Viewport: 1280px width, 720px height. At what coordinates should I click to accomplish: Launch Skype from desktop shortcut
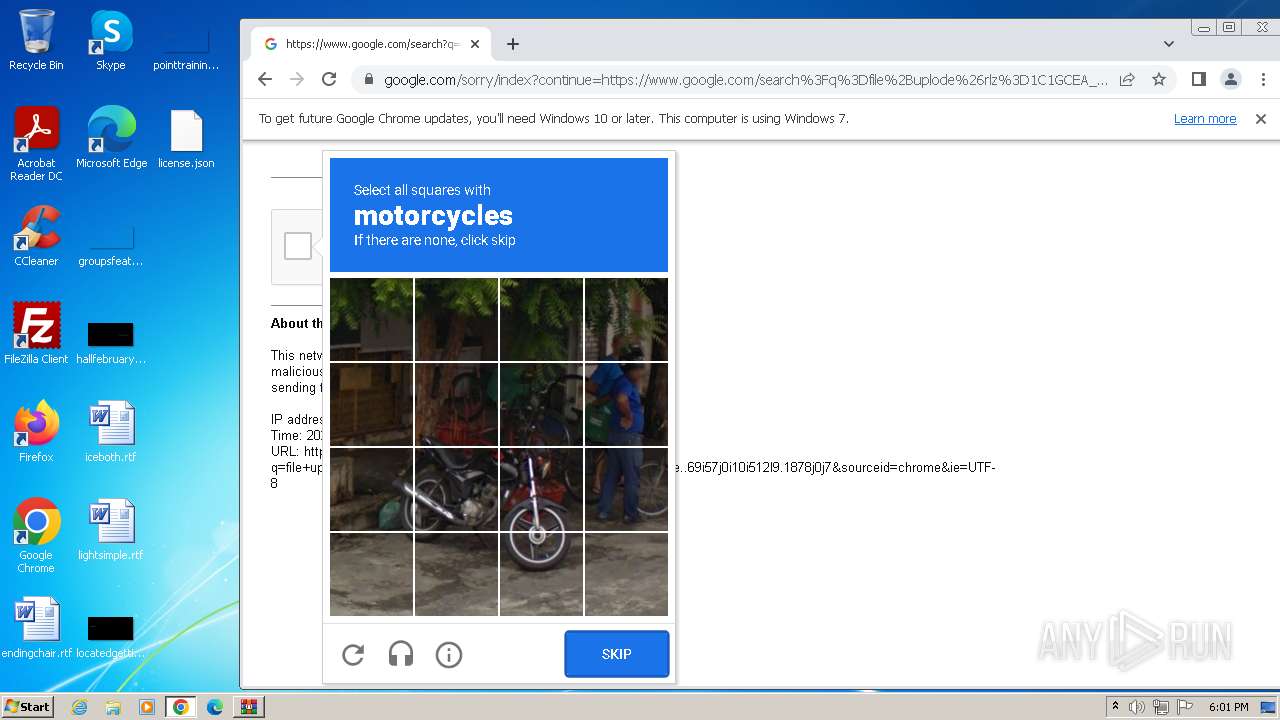point(111,40)
